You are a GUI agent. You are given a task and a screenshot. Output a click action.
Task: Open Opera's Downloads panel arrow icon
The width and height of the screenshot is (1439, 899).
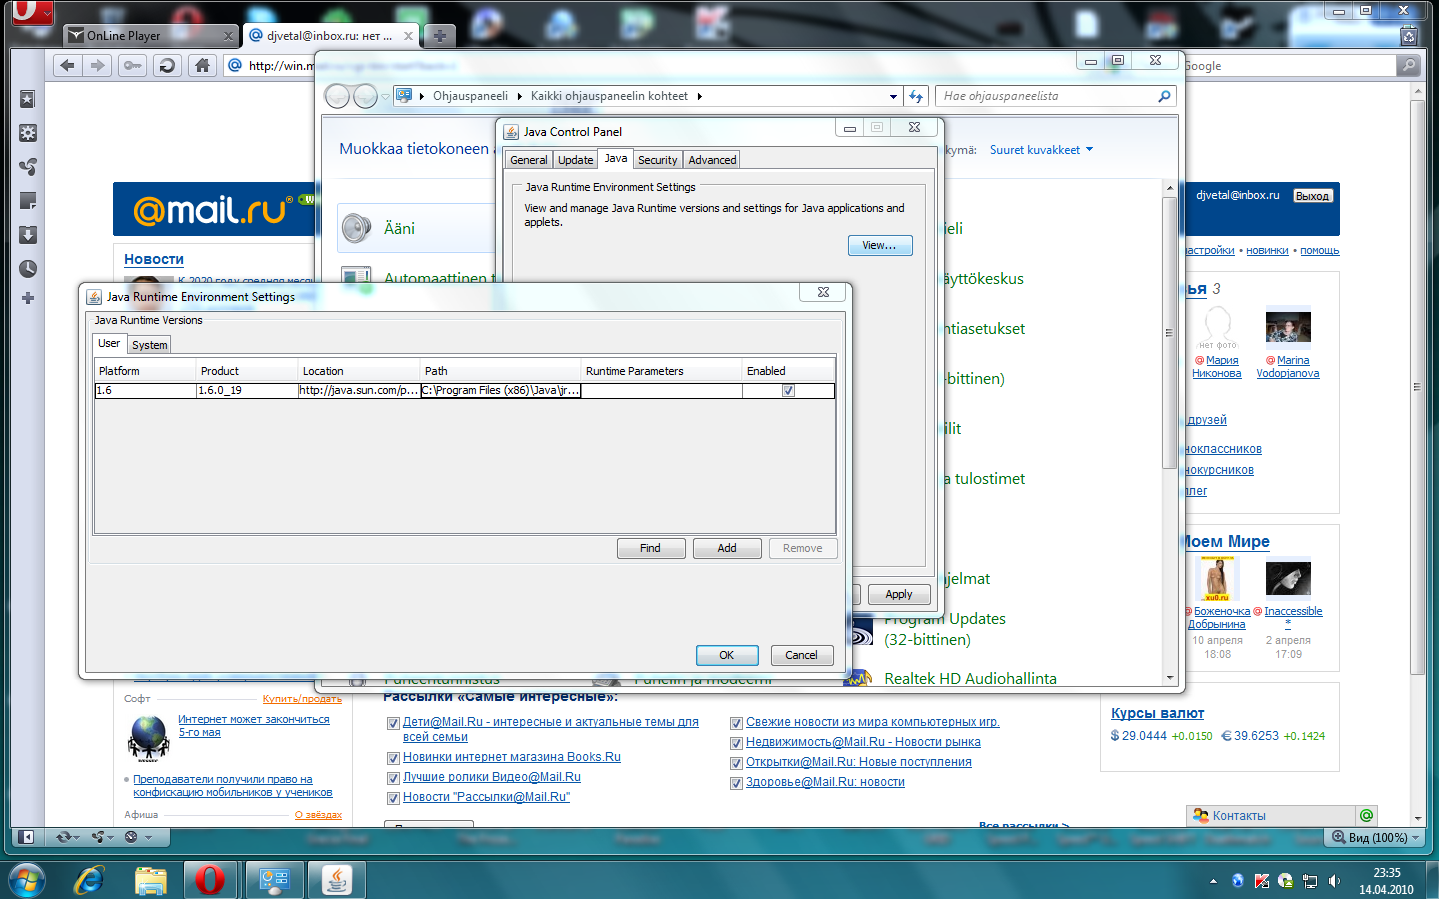pos(28,235)
